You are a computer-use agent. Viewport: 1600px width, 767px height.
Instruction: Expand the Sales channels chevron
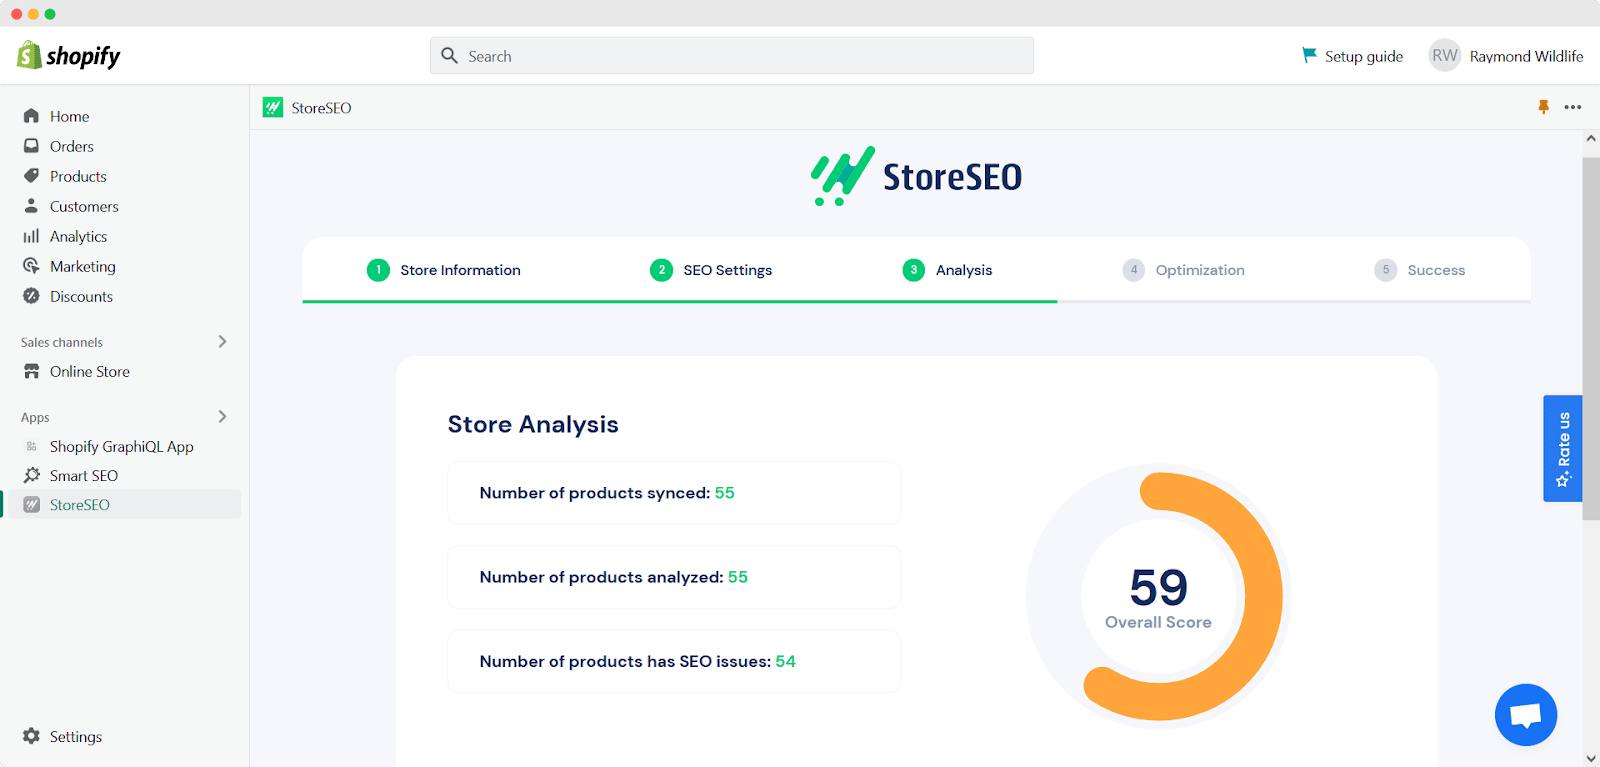point(222,341)
